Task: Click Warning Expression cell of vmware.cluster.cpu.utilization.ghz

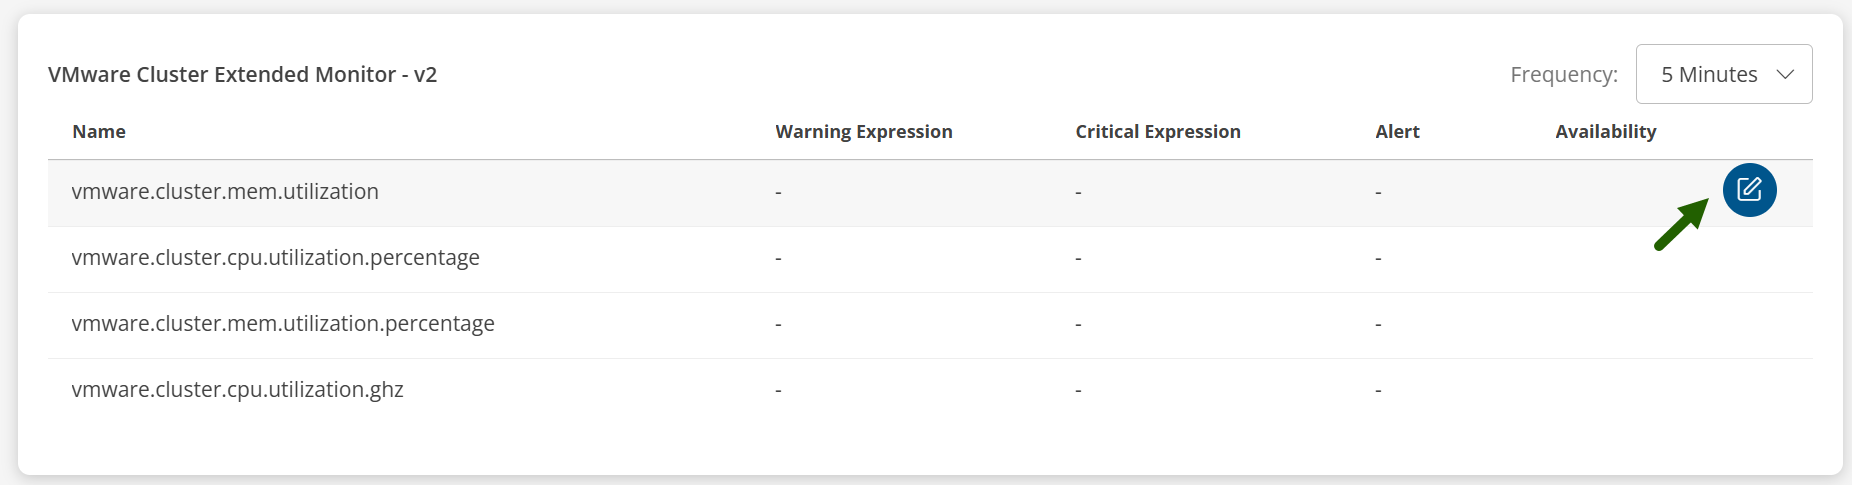Action: 778,390
